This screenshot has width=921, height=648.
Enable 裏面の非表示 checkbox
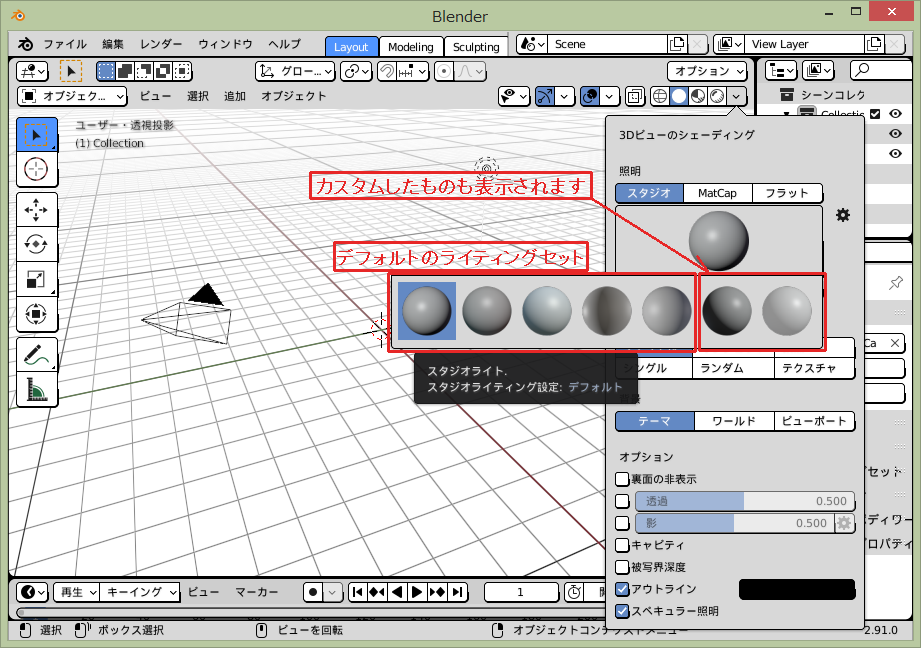click(x=622, y=479)
